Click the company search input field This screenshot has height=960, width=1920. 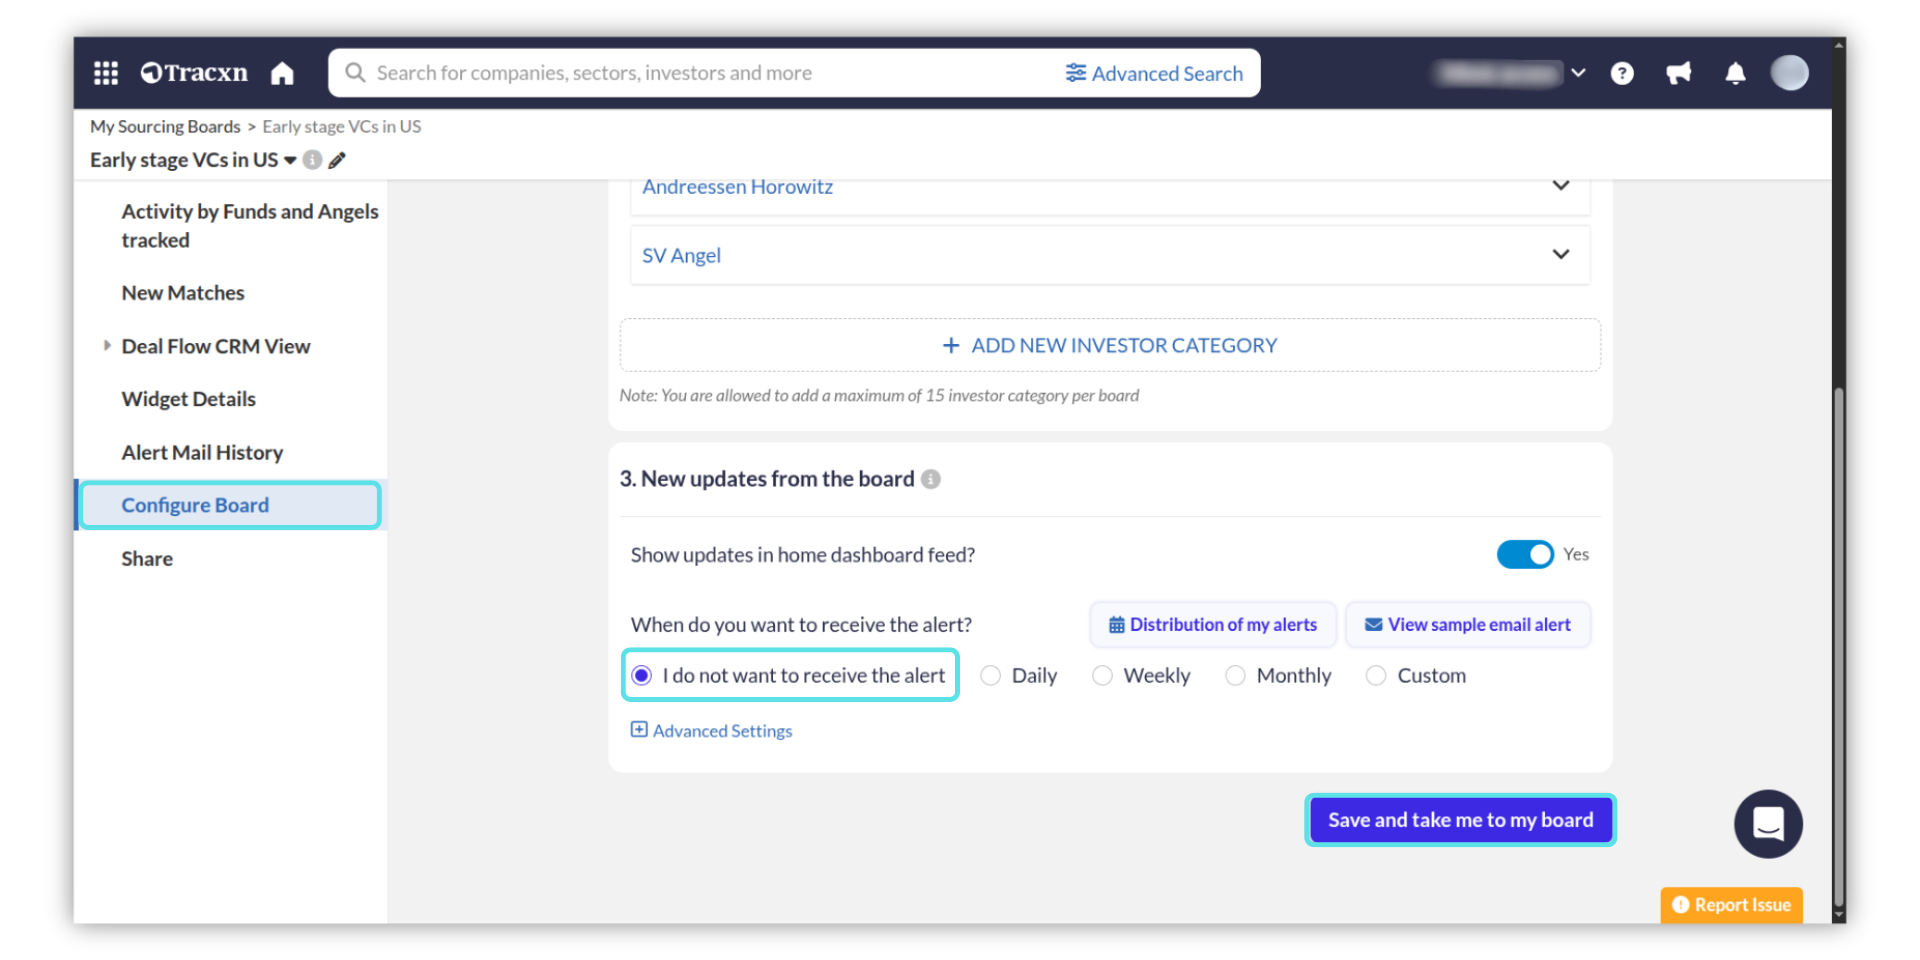[x=700, y=73]
